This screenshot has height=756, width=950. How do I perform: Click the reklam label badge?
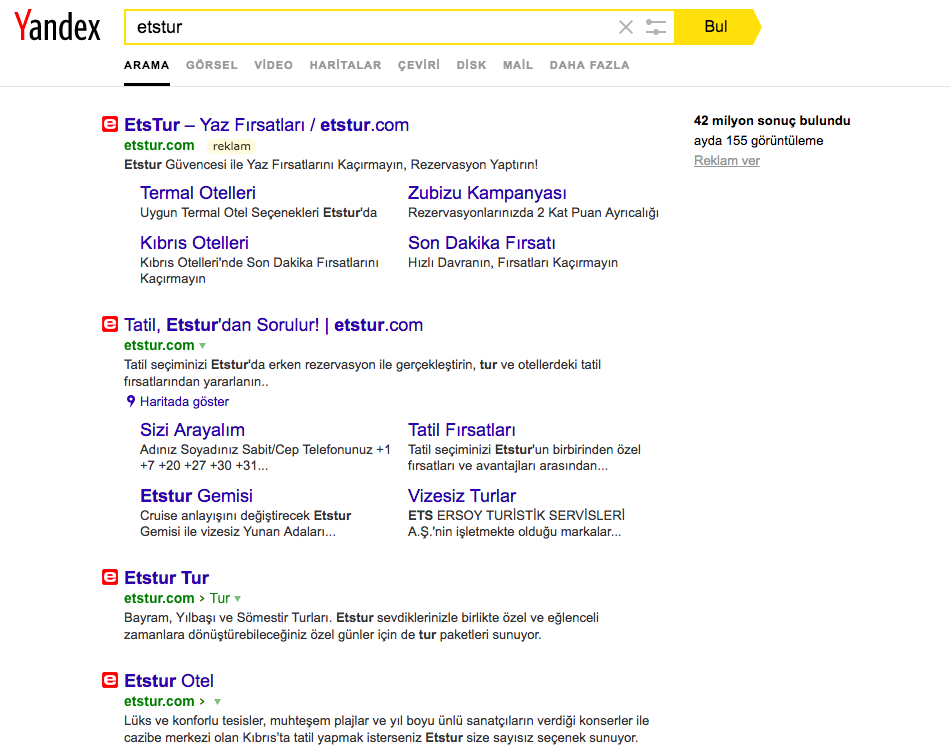[231, 146]
